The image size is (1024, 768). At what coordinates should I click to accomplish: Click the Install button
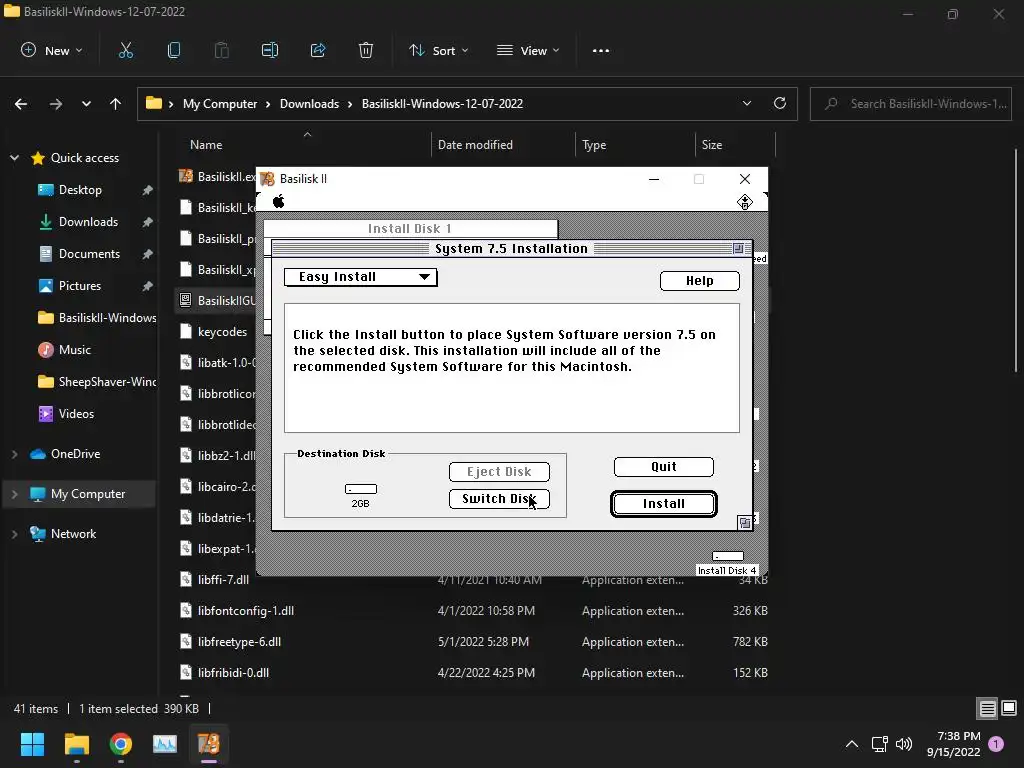tap(664, 504)
